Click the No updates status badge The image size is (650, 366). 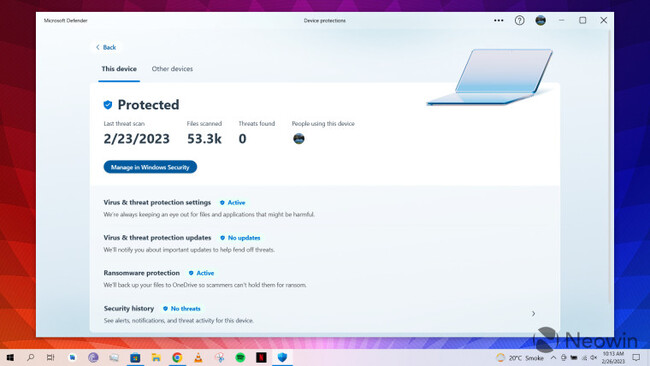tap(240, 238)
